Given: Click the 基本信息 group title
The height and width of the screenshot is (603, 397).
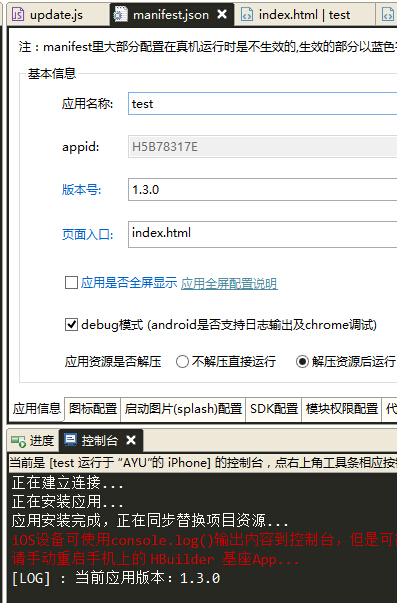Looking at the screenshot, I should 52,73.
